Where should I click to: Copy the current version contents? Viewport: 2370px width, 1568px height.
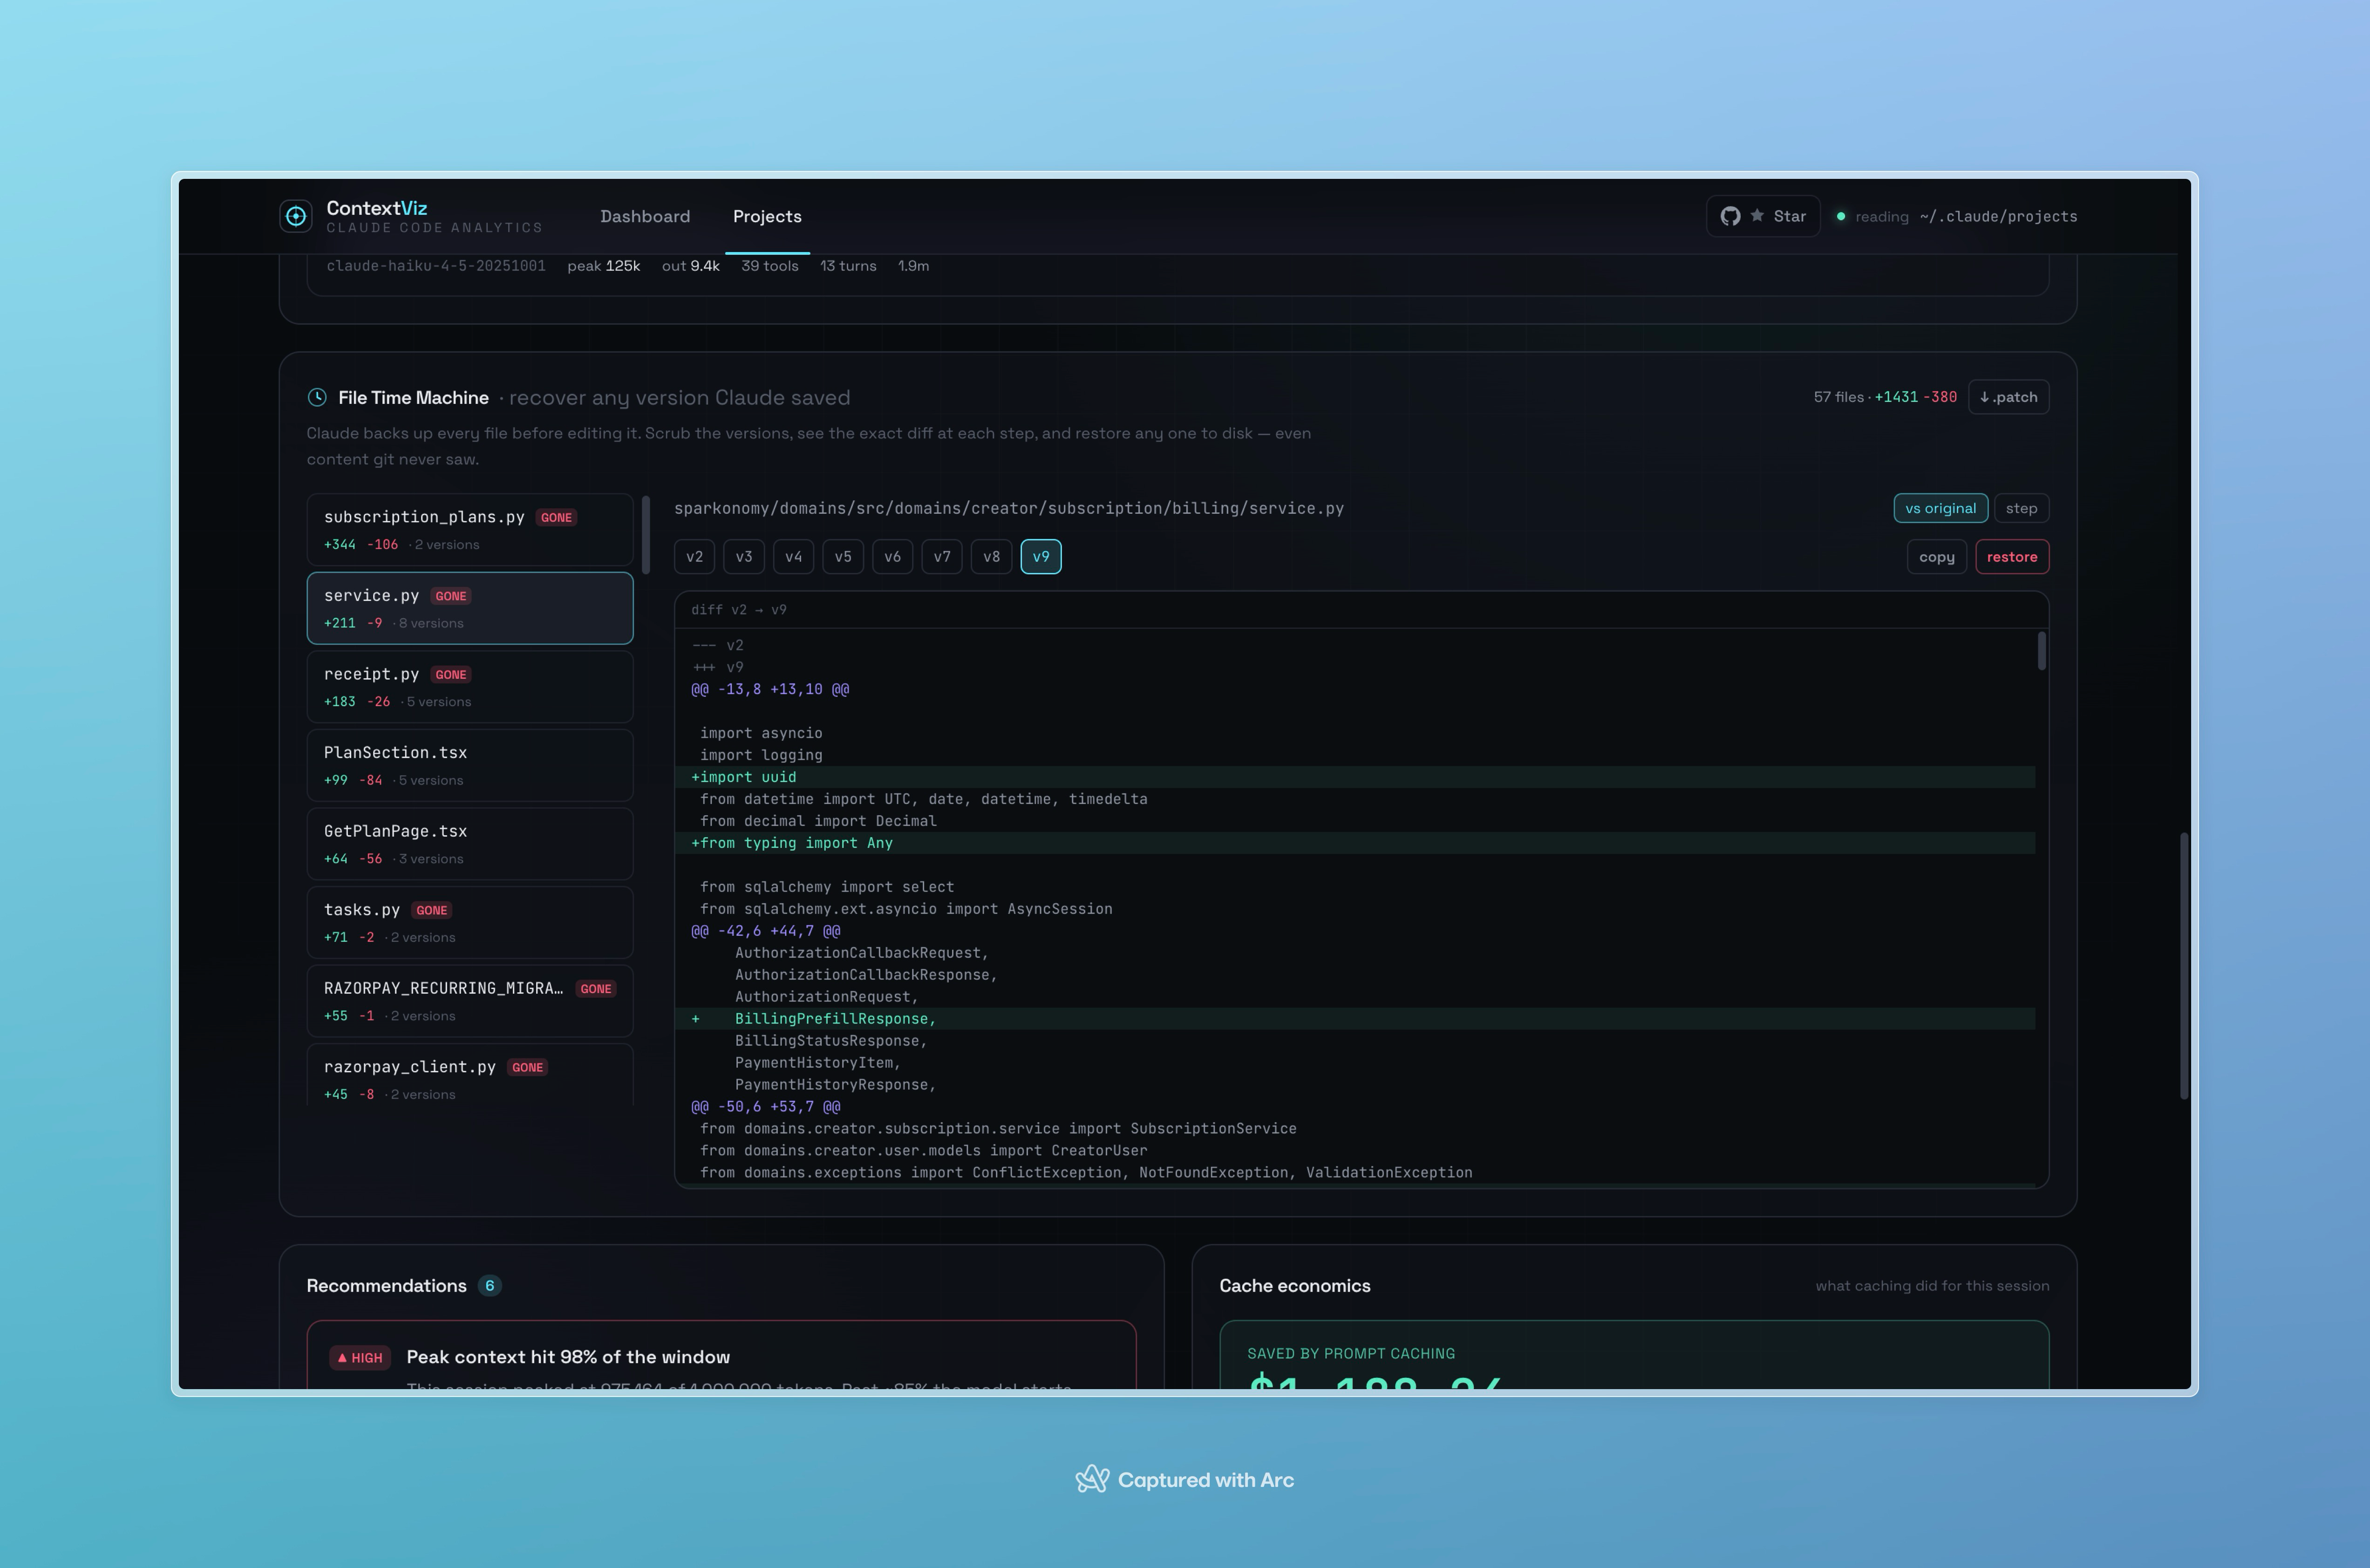1936,557
